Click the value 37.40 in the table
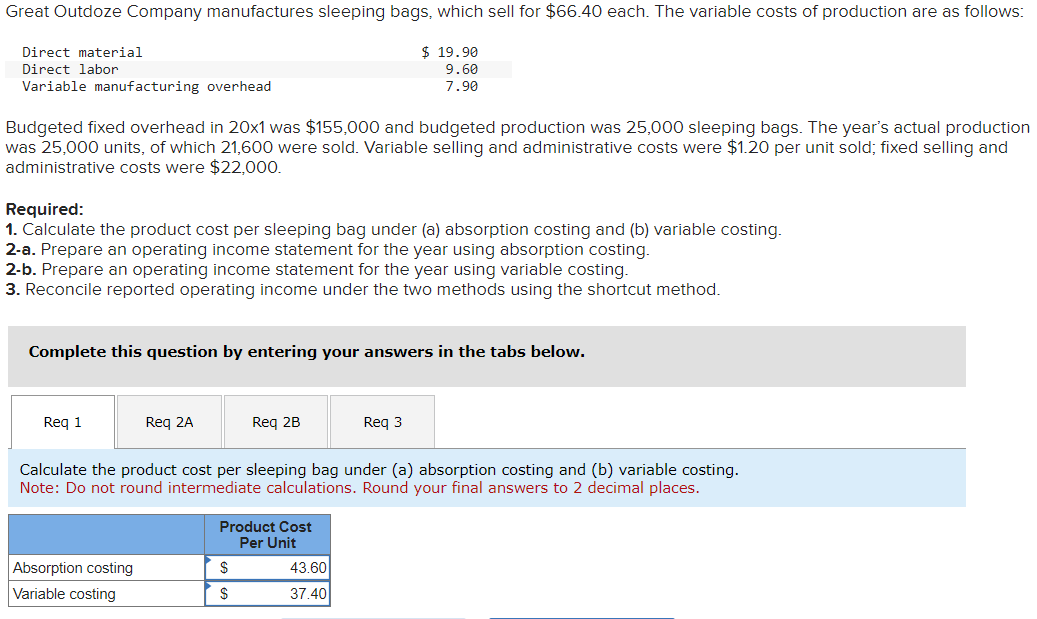Screen dimensions: 1037x619 (x=309, y=592)
